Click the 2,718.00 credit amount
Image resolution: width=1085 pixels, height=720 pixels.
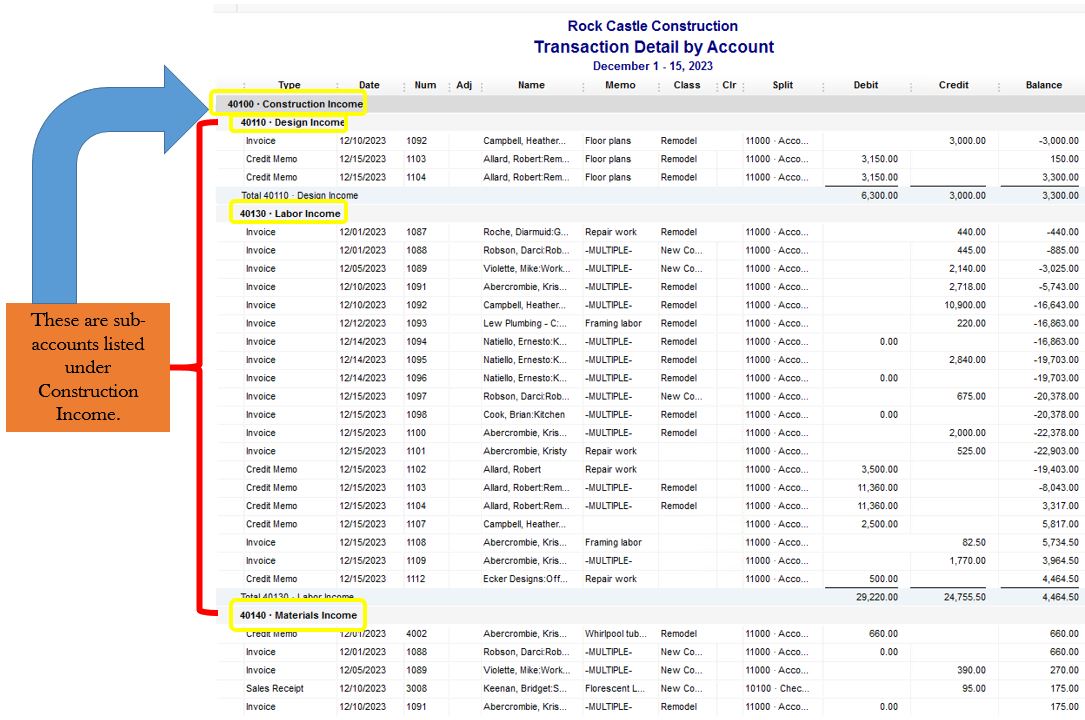click(x=967, y=287)
